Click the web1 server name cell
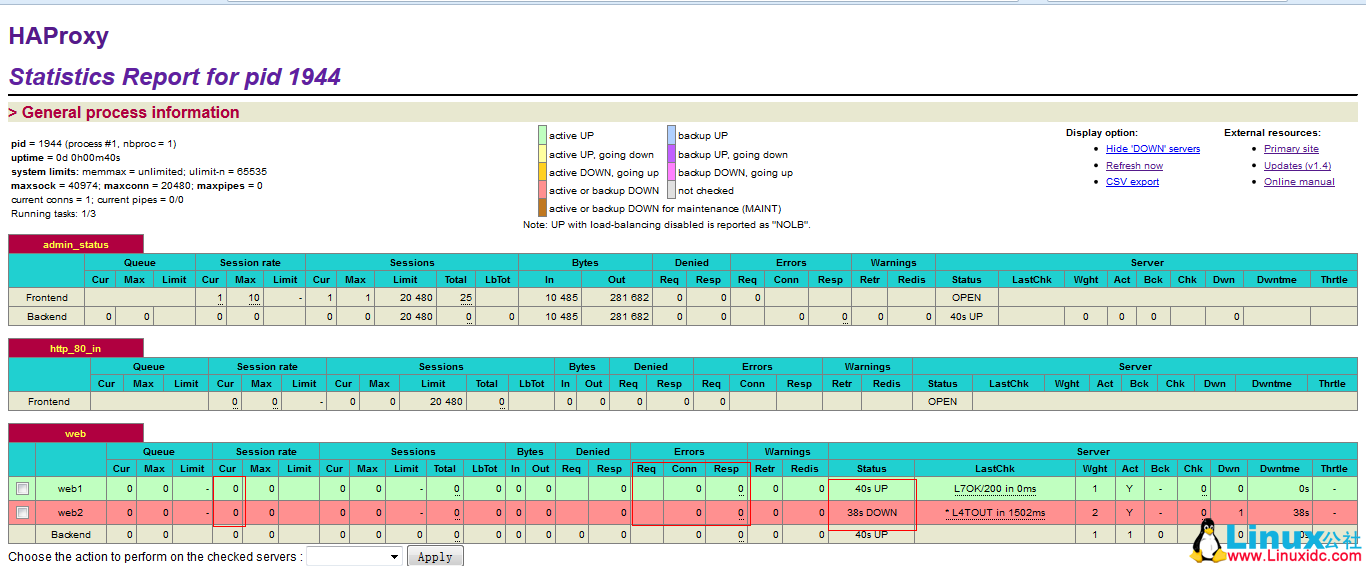 [x=70, y=489]
